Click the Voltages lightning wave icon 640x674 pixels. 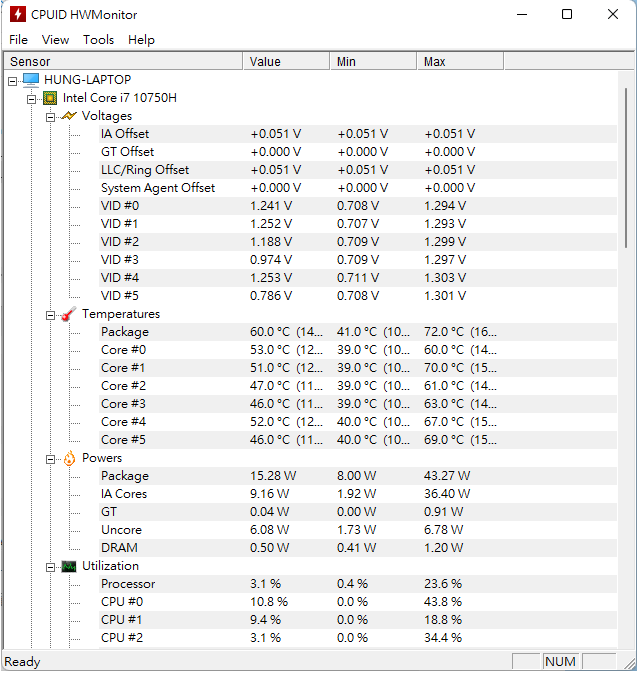(x=69, y=116)
